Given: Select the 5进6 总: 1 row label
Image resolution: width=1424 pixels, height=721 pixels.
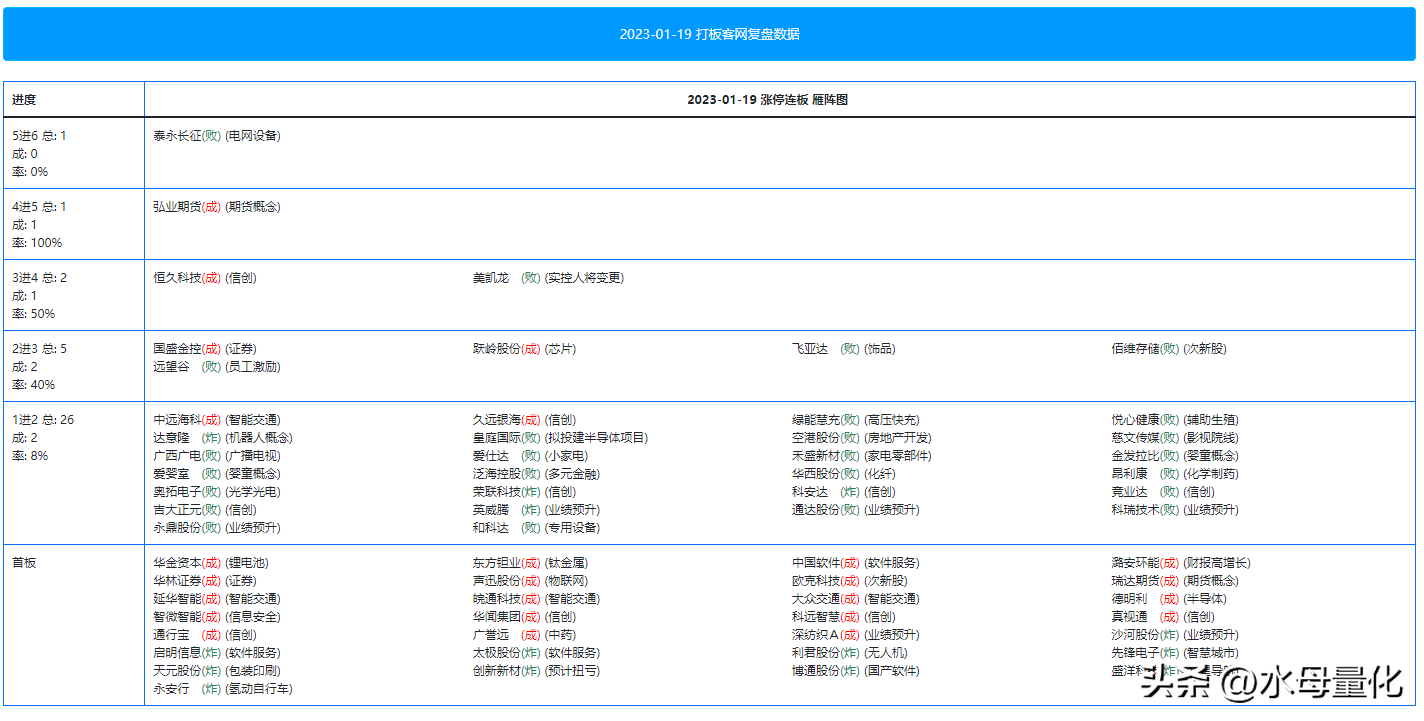Looking at the screenshot, I should pyautogui.click(x=39, y=136).
